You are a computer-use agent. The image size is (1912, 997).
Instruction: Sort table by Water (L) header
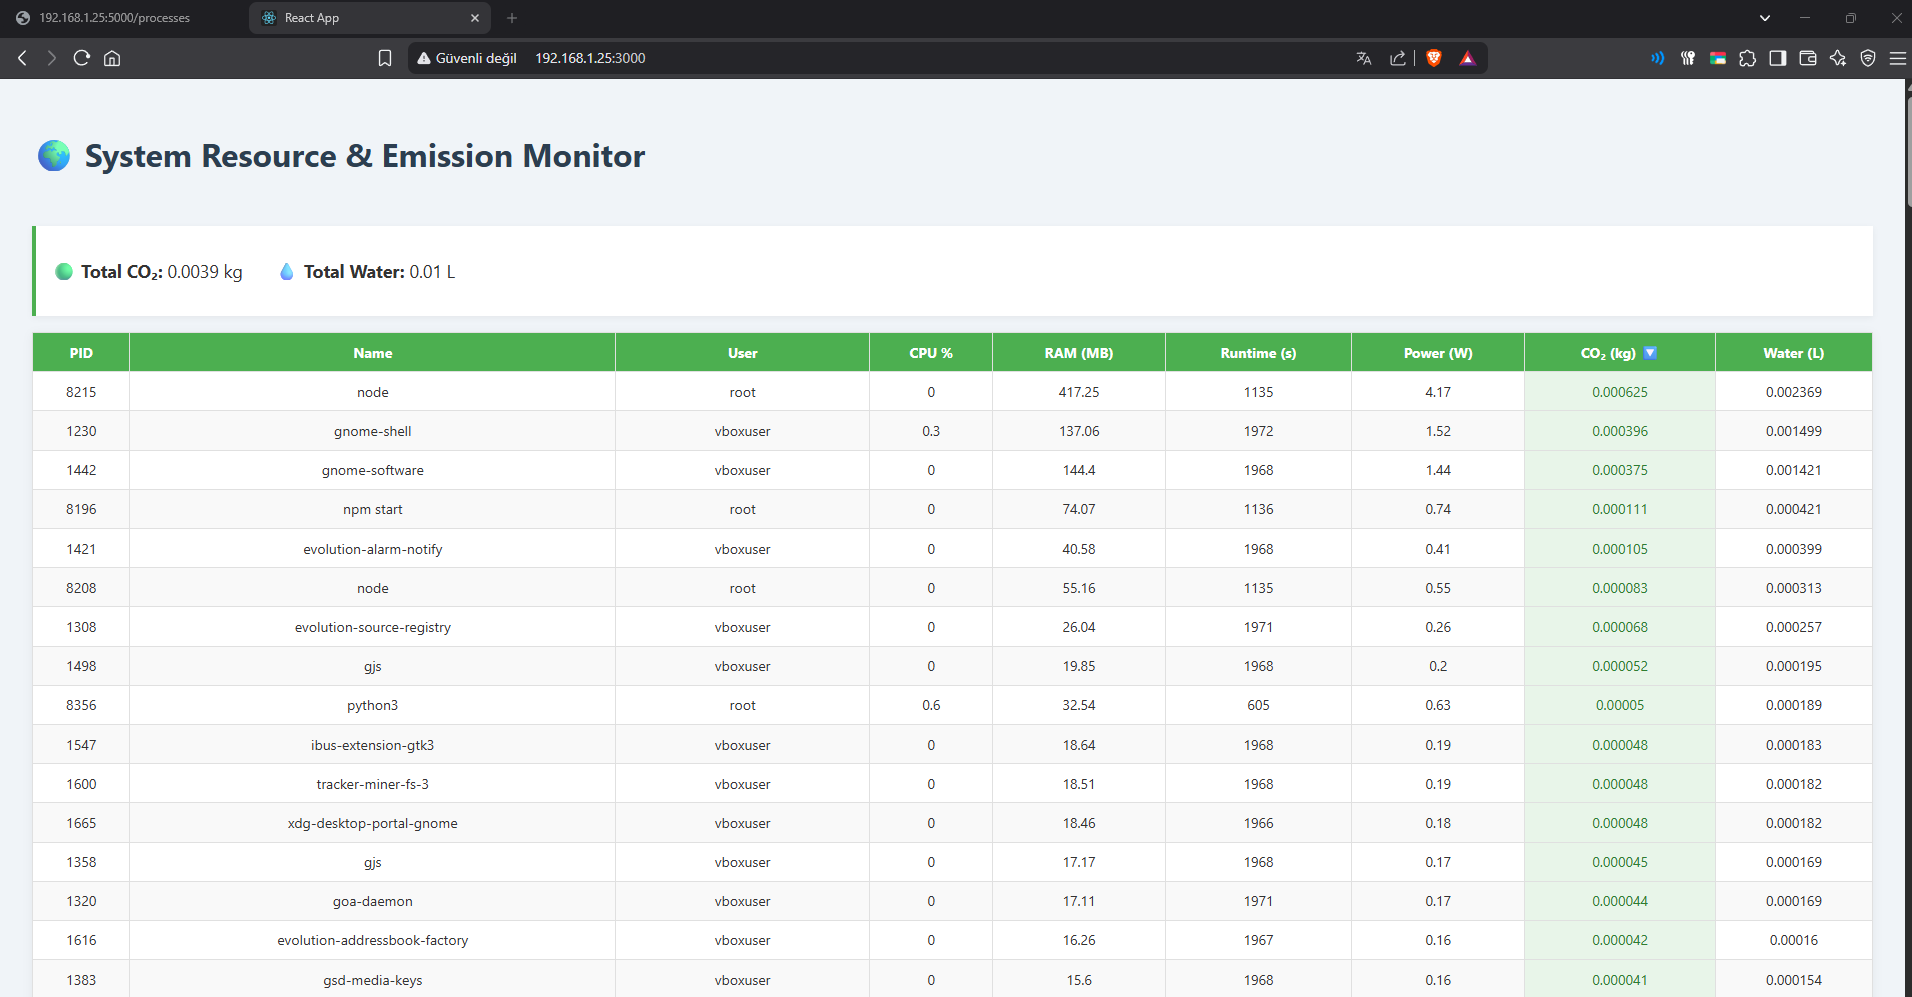coord(1794,353)
